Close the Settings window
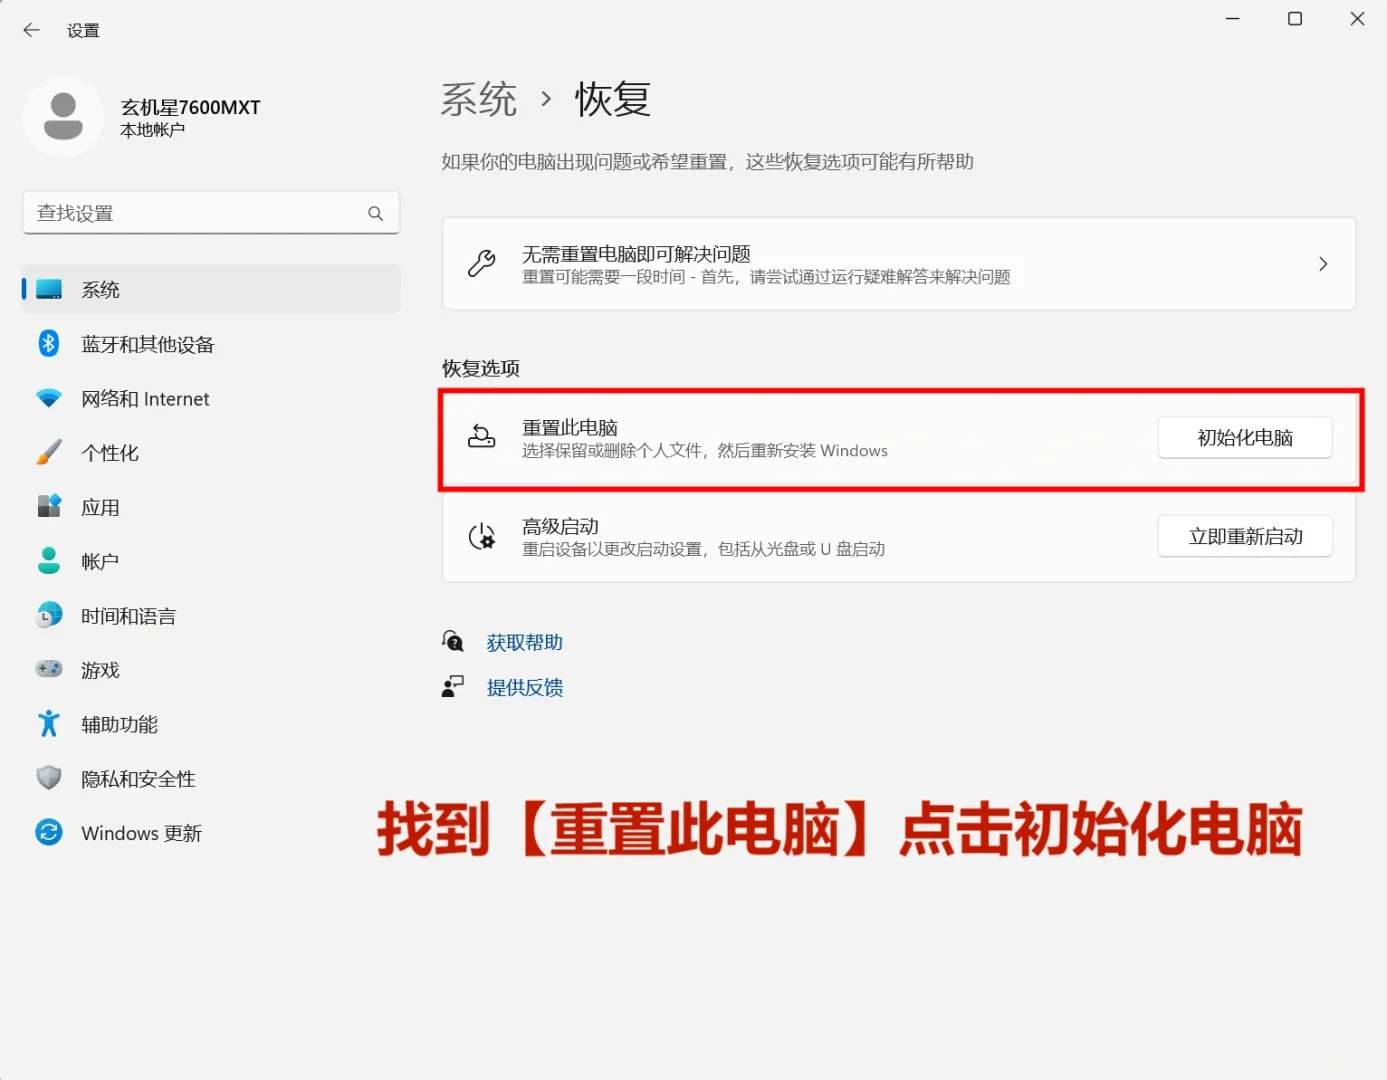This screenshot has width=1387, height=1080. 1357,19
